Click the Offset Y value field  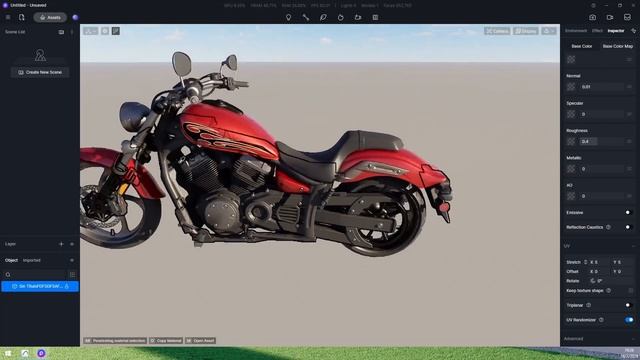point(622,271)
